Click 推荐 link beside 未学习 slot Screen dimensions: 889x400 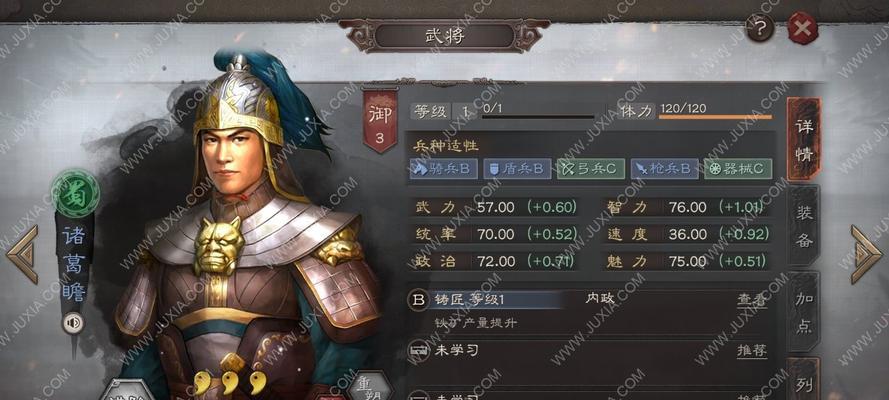[x=752, y=351]
